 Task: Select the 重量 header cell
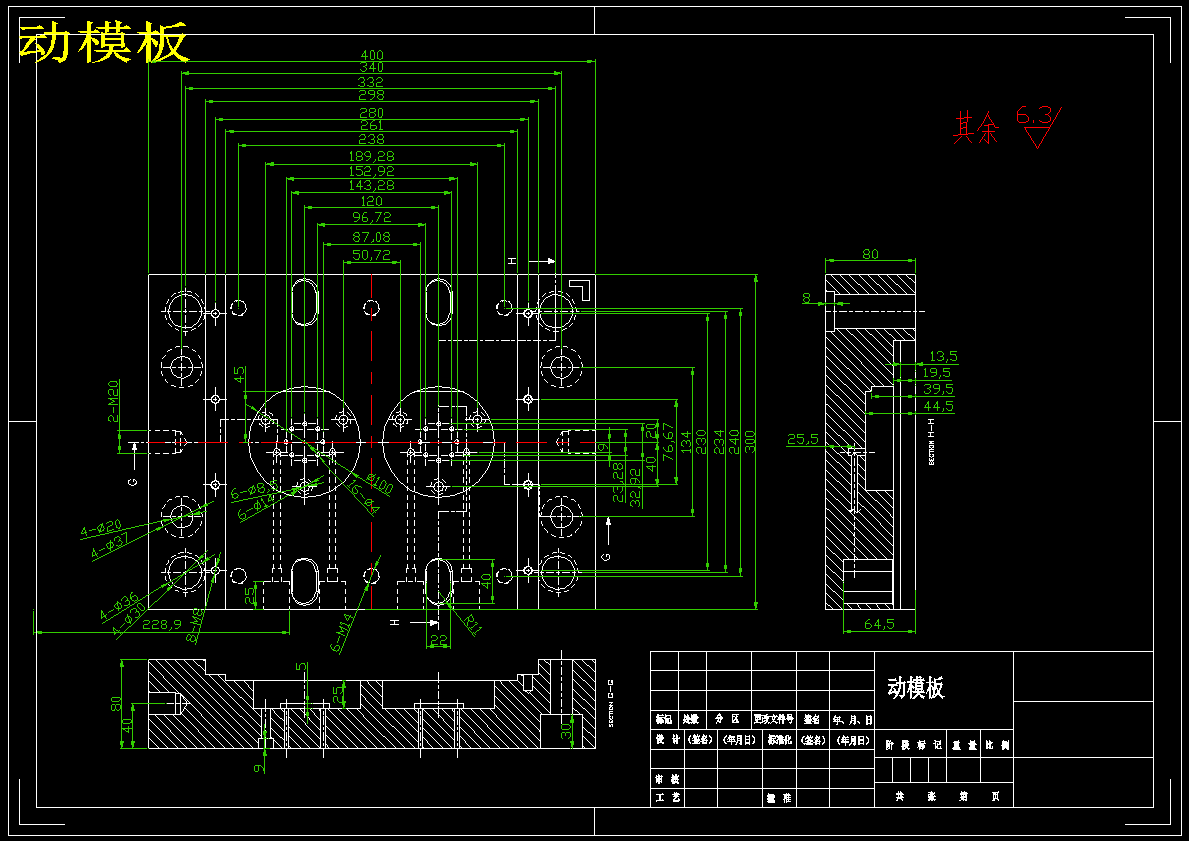[x=963, y=745]
